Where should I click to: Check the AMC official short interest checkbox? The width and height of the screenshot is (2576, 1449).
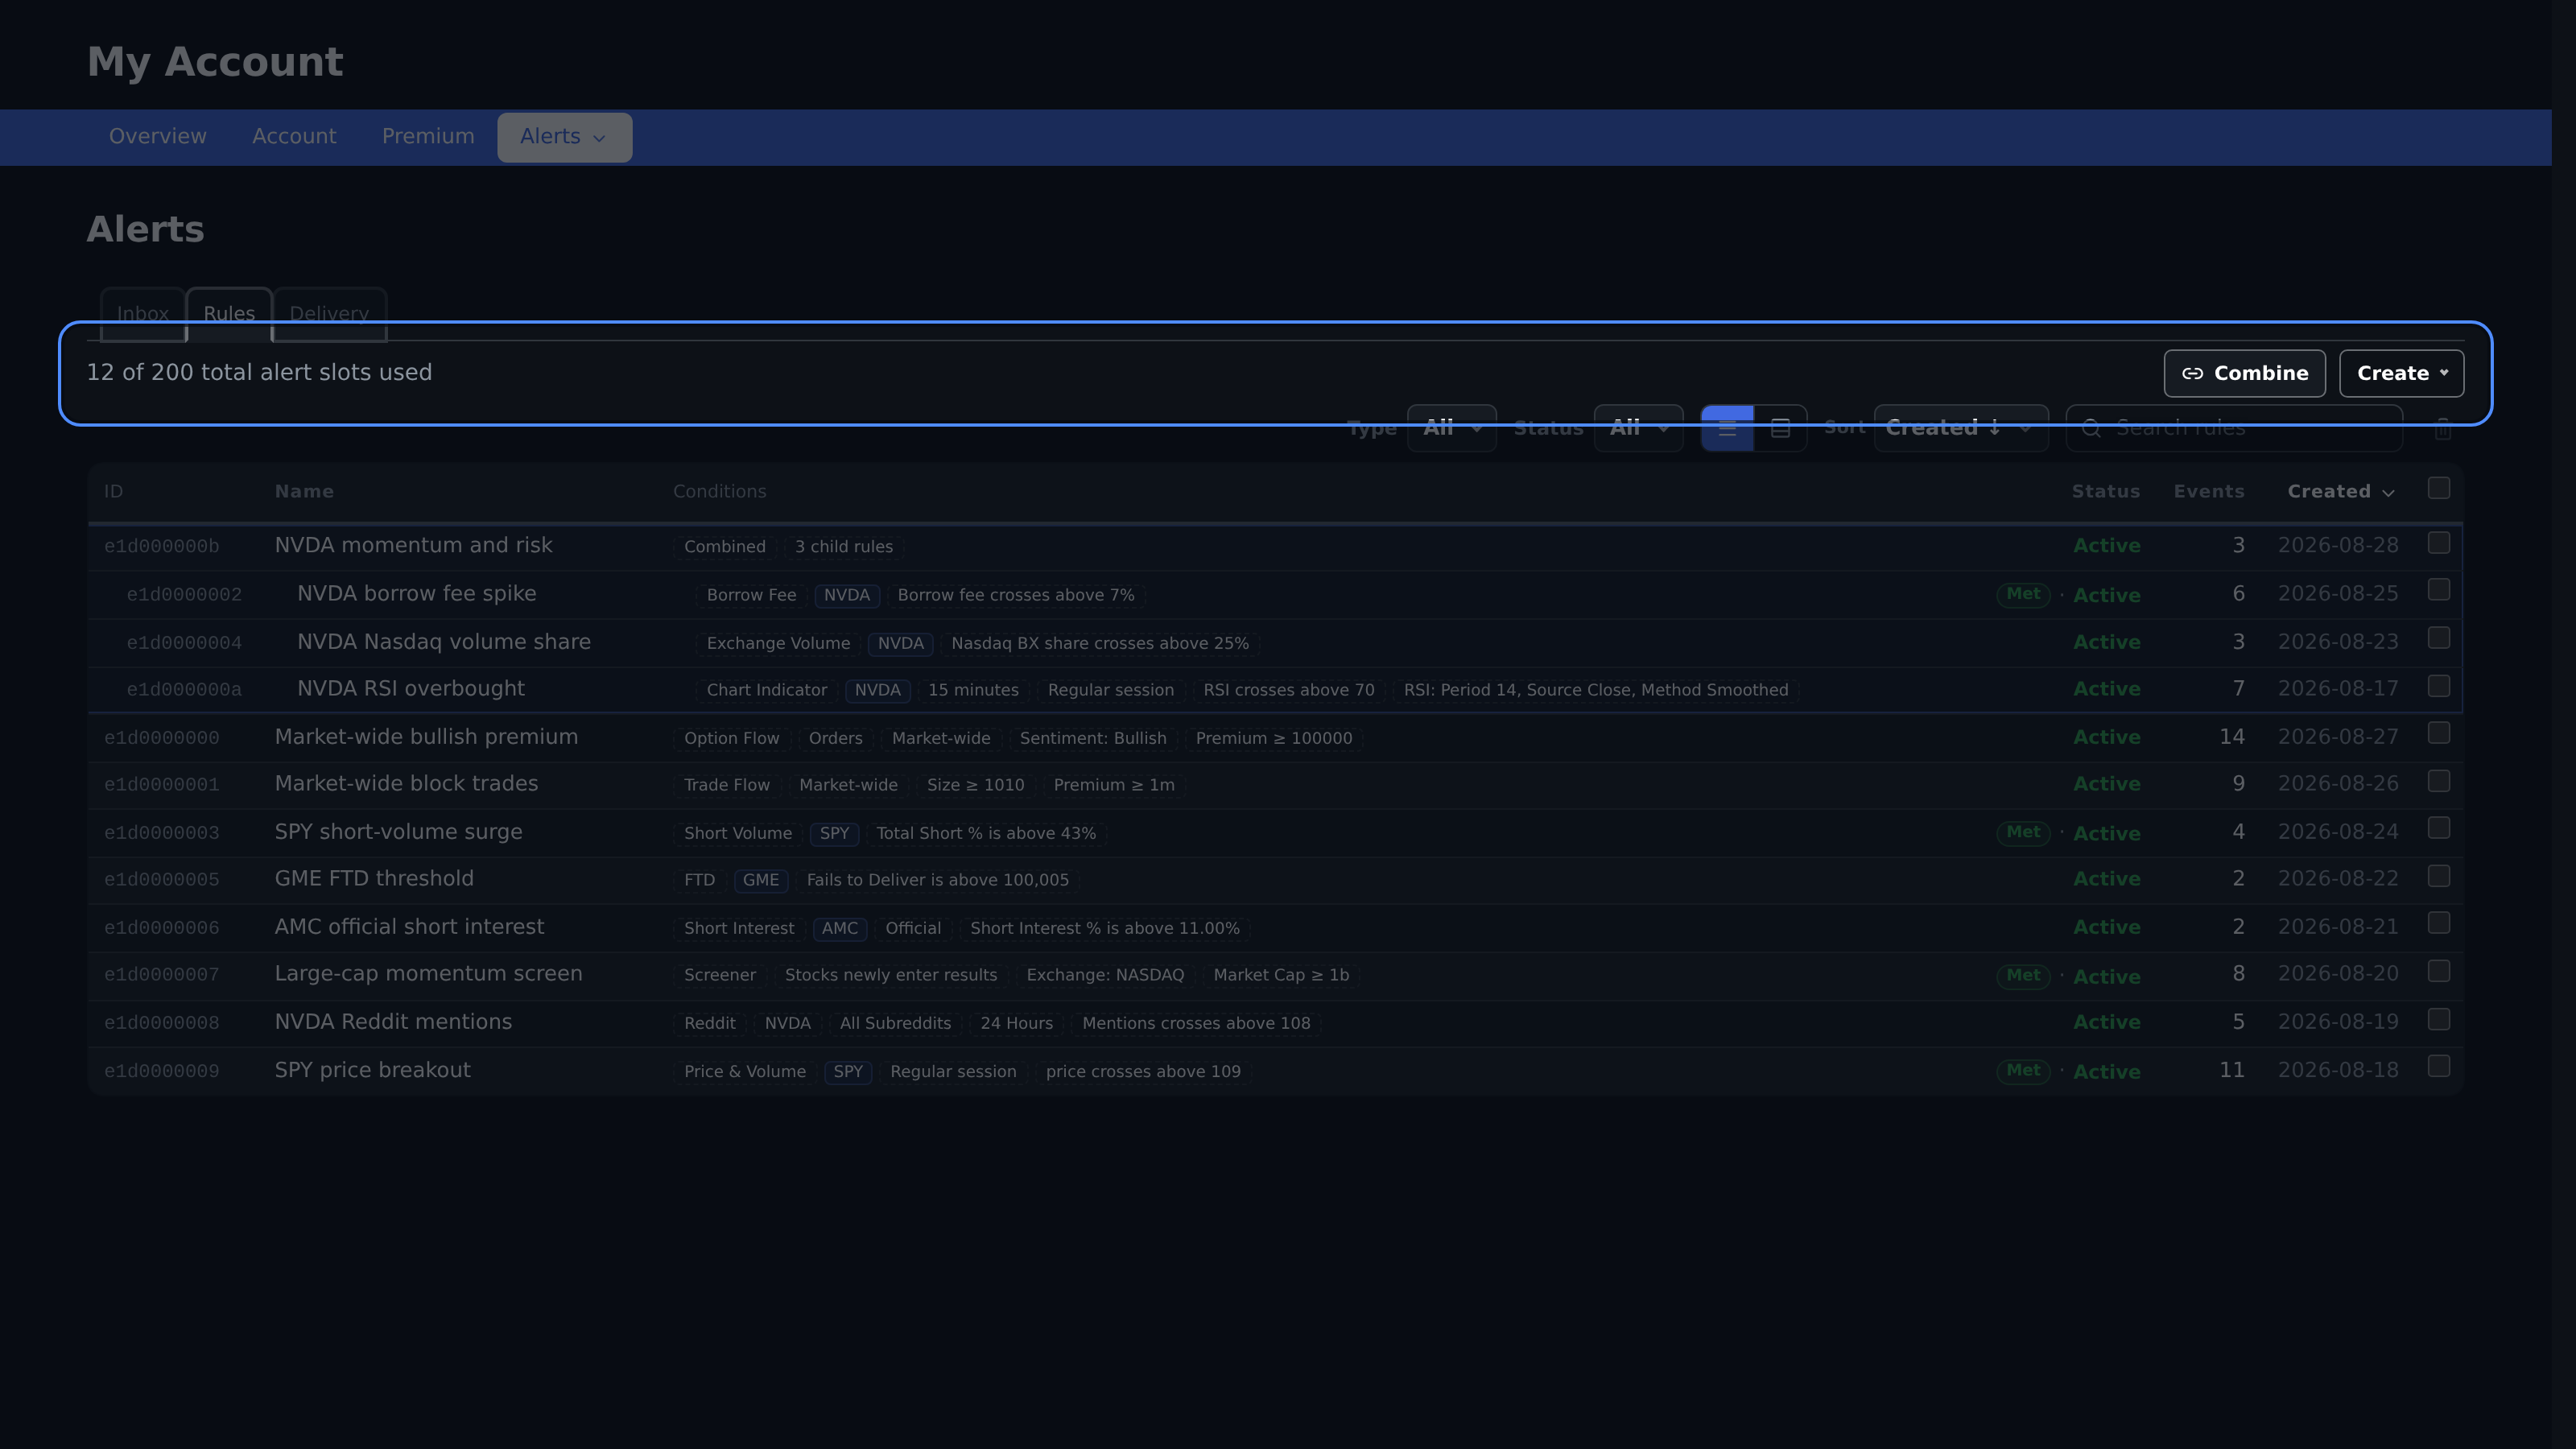pos(2439,923)
